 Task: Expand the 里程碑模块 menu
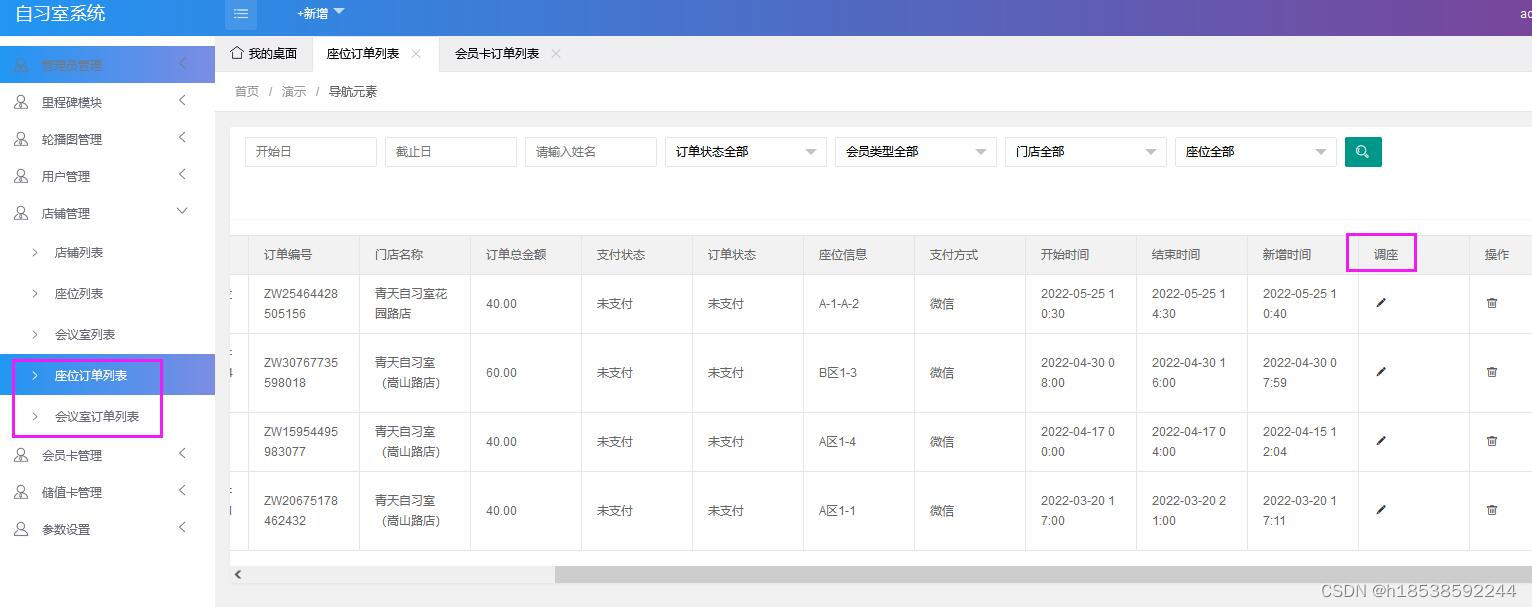tap(182, 100)
